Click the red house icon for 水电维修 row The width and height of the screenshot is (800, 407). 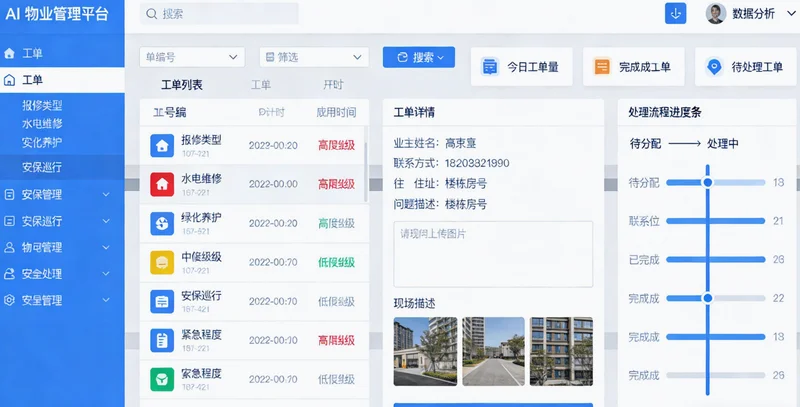[162, 184]
